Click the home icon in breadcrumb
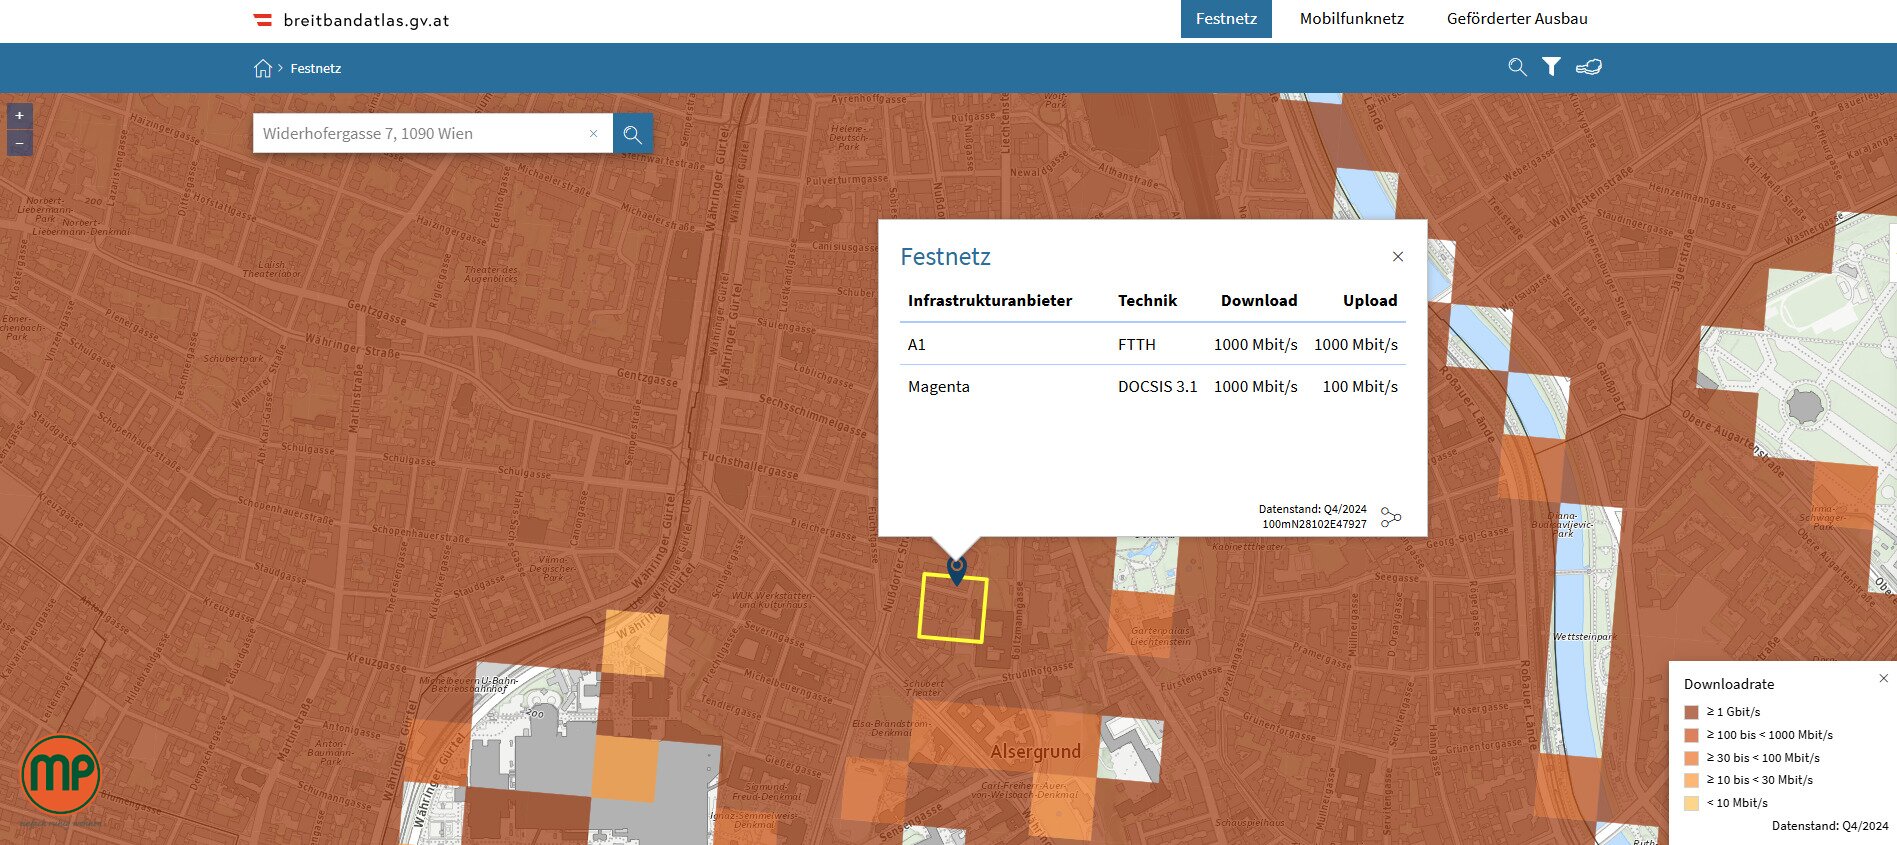Image resolution: width=1897 pixels, height=845 pixels. point(263,68)
